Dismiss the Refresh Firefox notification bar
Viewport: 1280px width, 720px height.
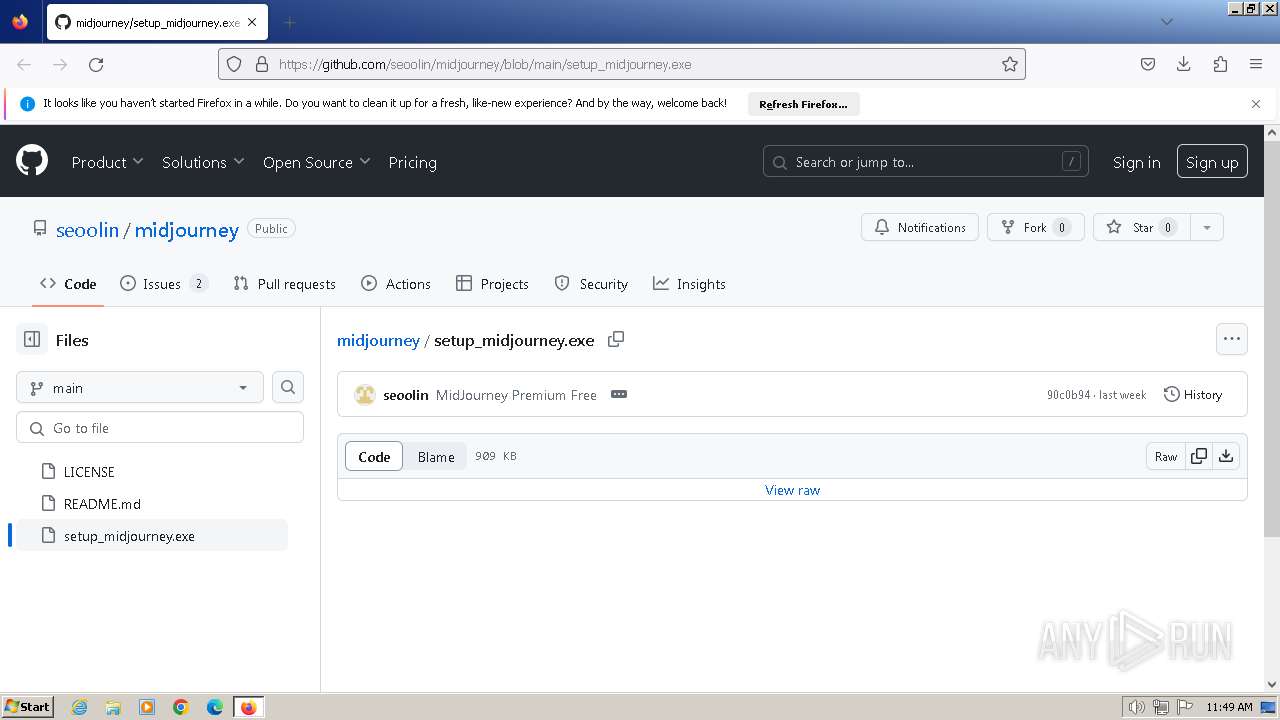coord(1256,104)
